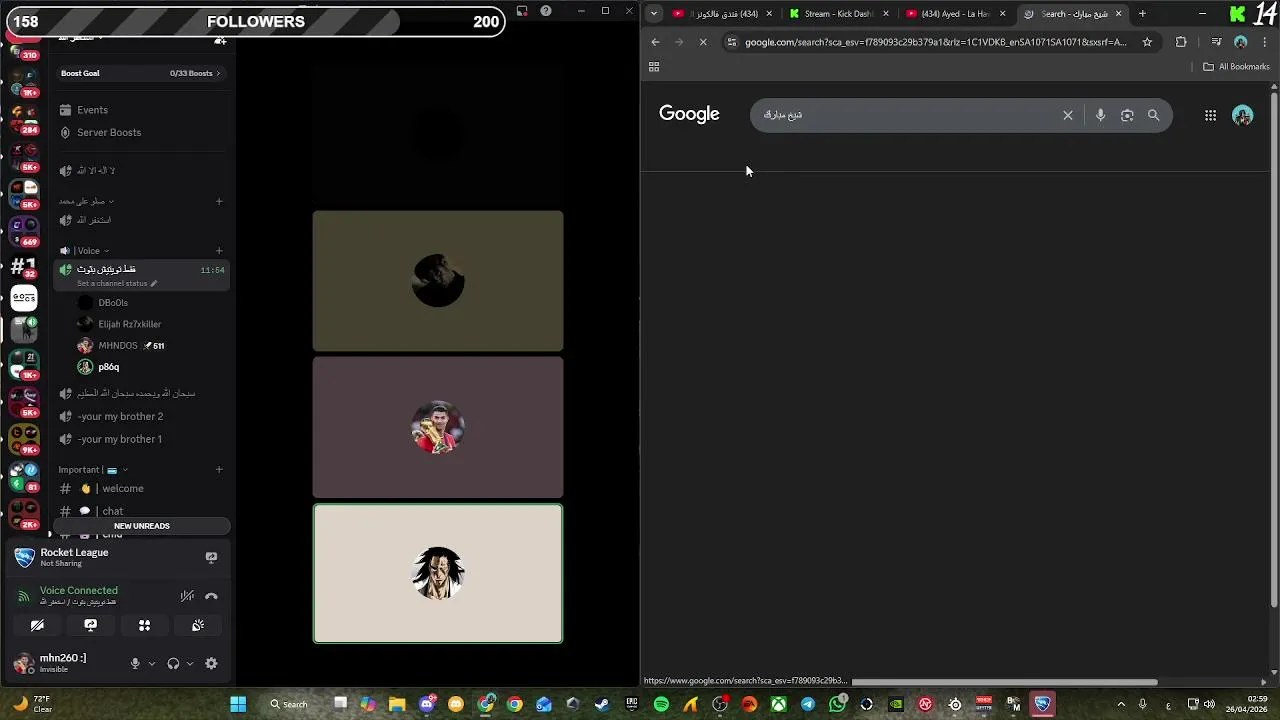This screenshot has height=720, width=1280.
Task: Collapse the Important category
Action: (92, 470)
